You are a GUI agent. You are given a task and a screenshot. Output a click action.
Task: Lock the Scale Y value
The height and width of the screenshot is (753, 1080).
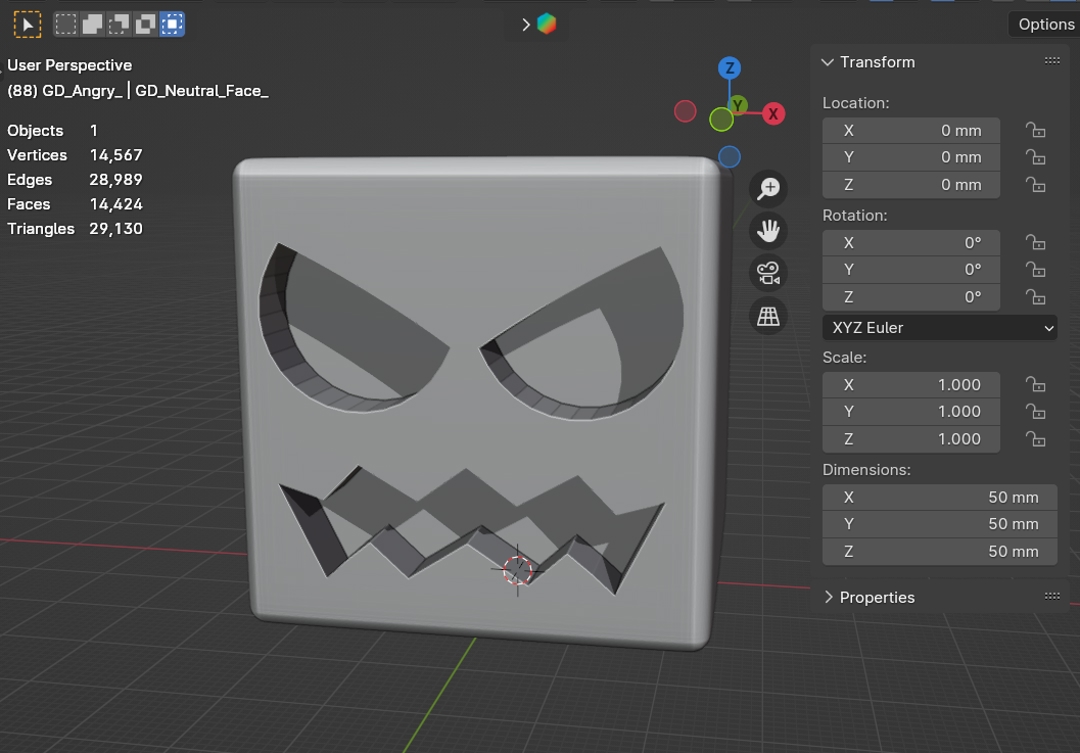1035,412
